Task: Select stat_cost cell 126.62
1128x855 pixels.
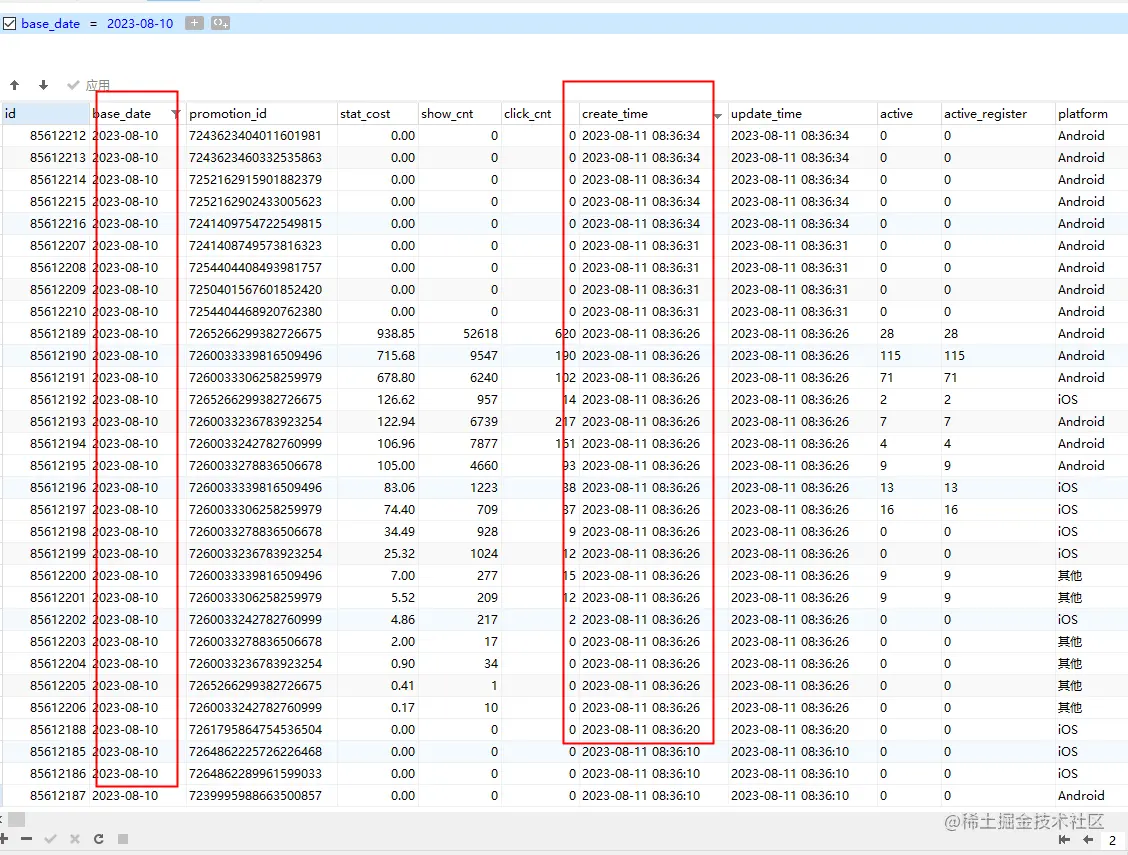Action: click(378, 399)
